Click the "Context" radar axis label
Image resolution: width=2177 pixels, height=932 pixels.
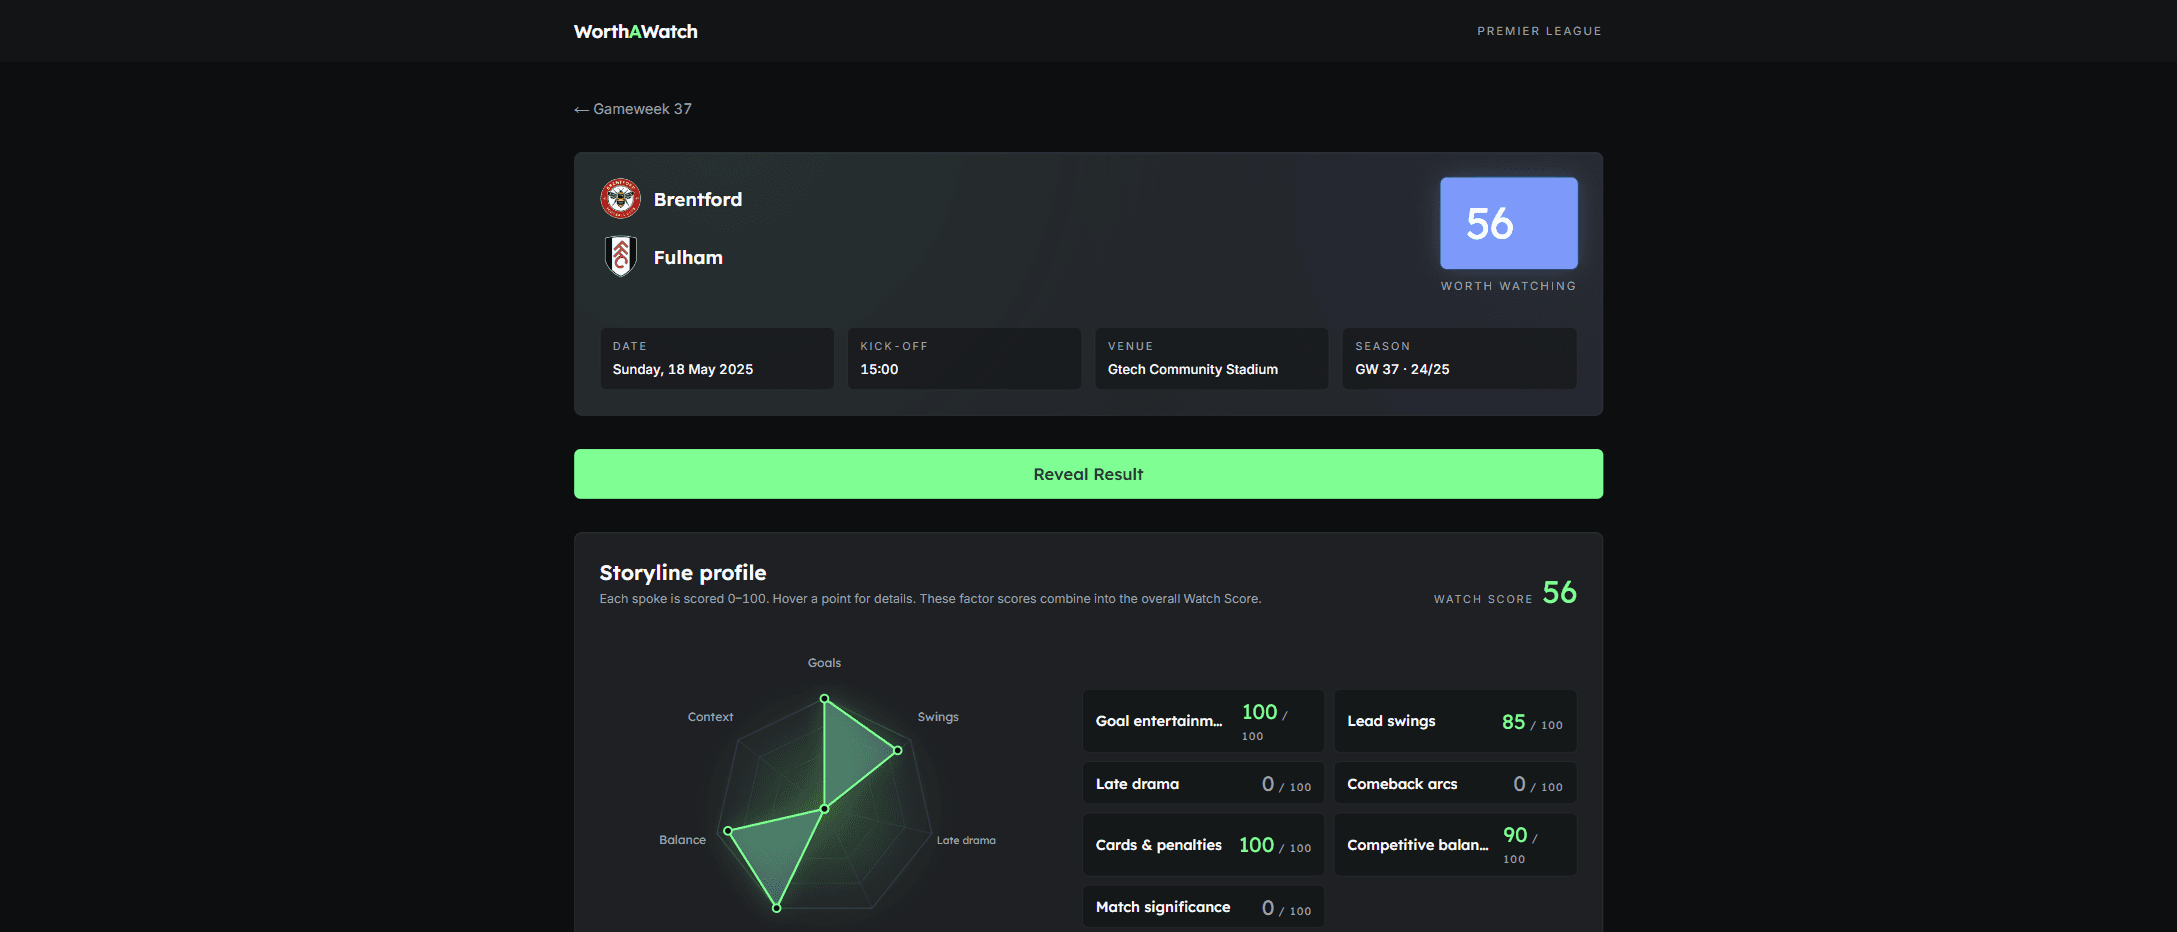coord(710,717)
